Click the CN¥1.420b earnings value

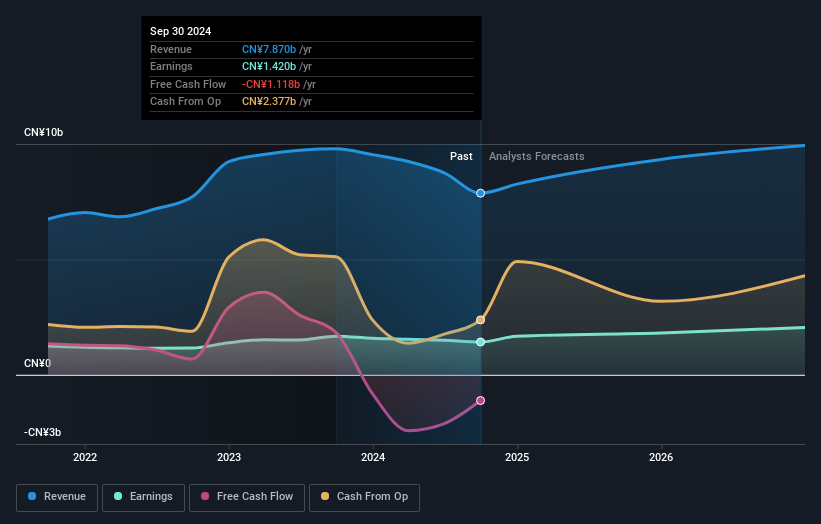click(269, 66)
